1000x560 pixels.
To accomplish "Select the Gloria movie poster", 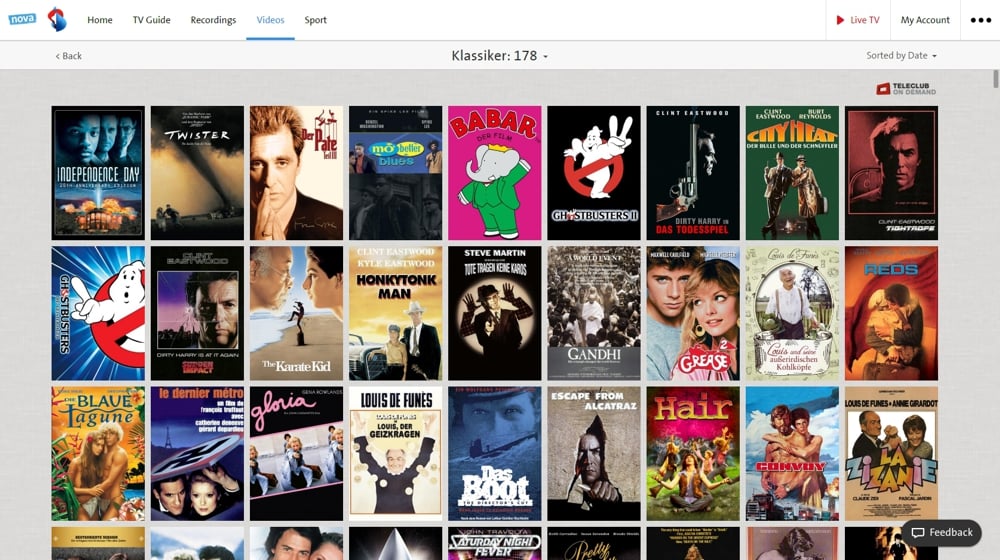I will click(x=297, y=453).
